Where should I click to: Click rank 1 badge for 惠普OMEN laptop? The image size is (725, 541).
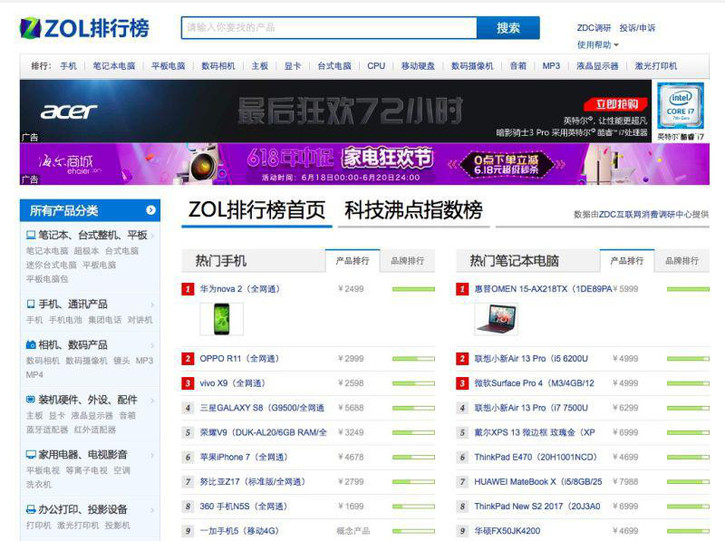pos(462,289)
